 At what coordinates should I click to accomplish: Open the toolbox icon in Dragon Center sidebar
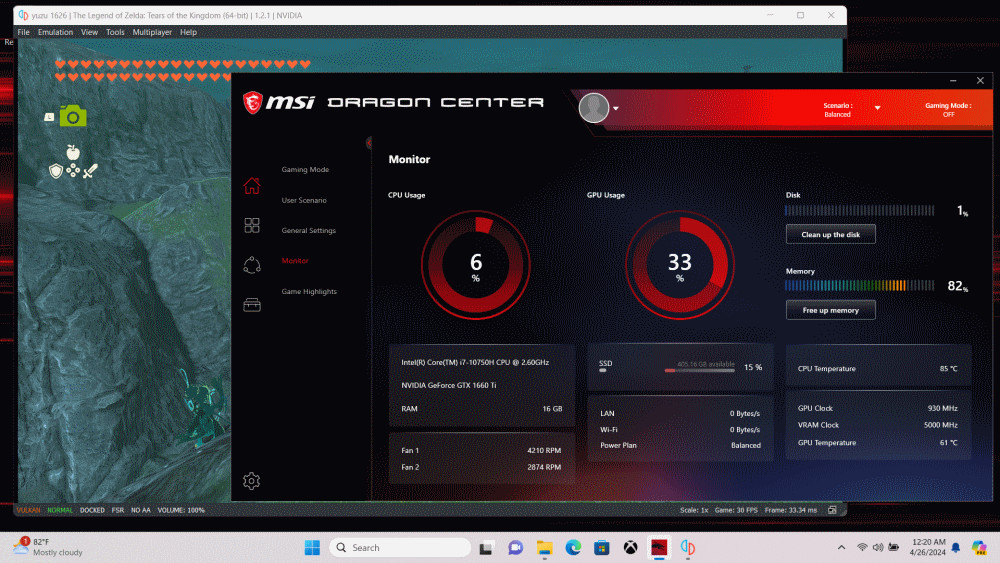(252, 305)
